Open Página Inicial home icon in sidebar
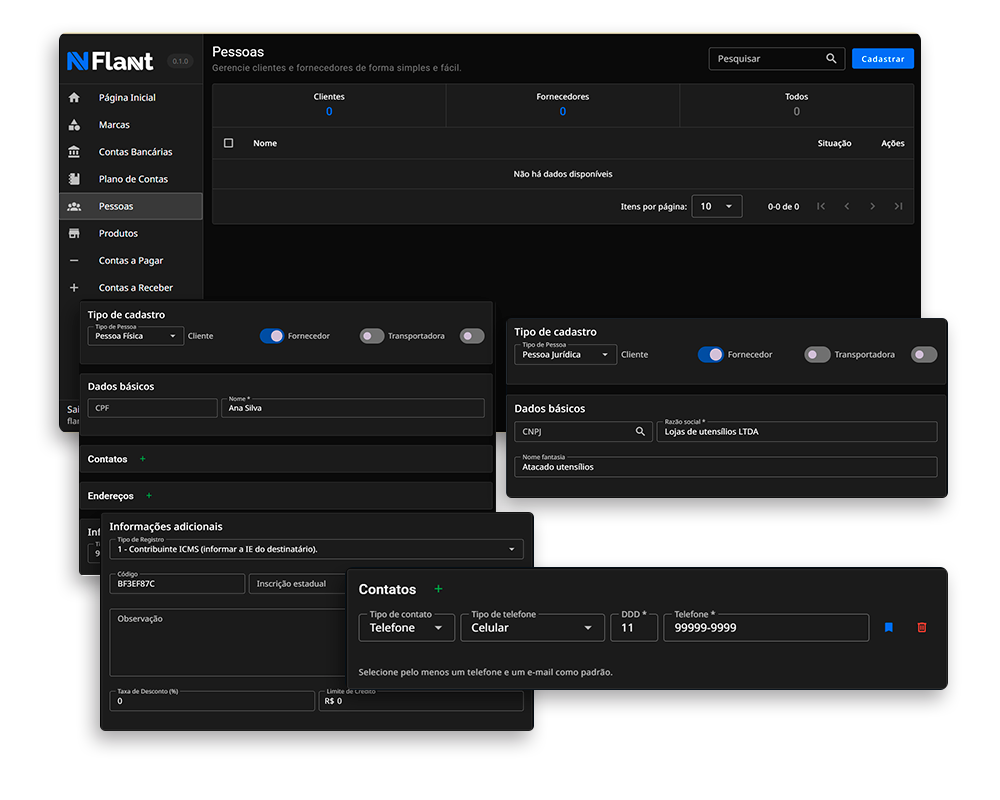1000x800 pixels. click(x=74, y=98)
